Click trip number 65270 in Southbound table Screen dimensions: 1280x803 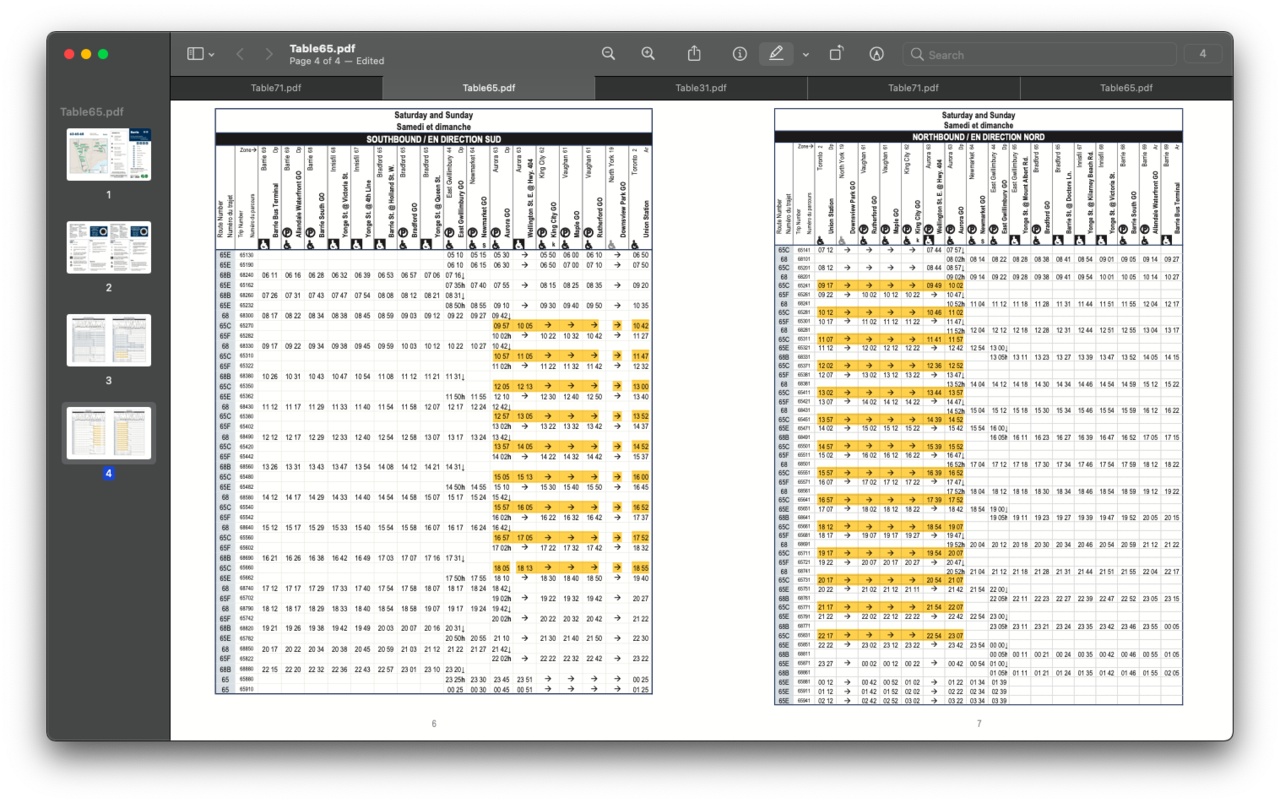(x=247, y=325)
